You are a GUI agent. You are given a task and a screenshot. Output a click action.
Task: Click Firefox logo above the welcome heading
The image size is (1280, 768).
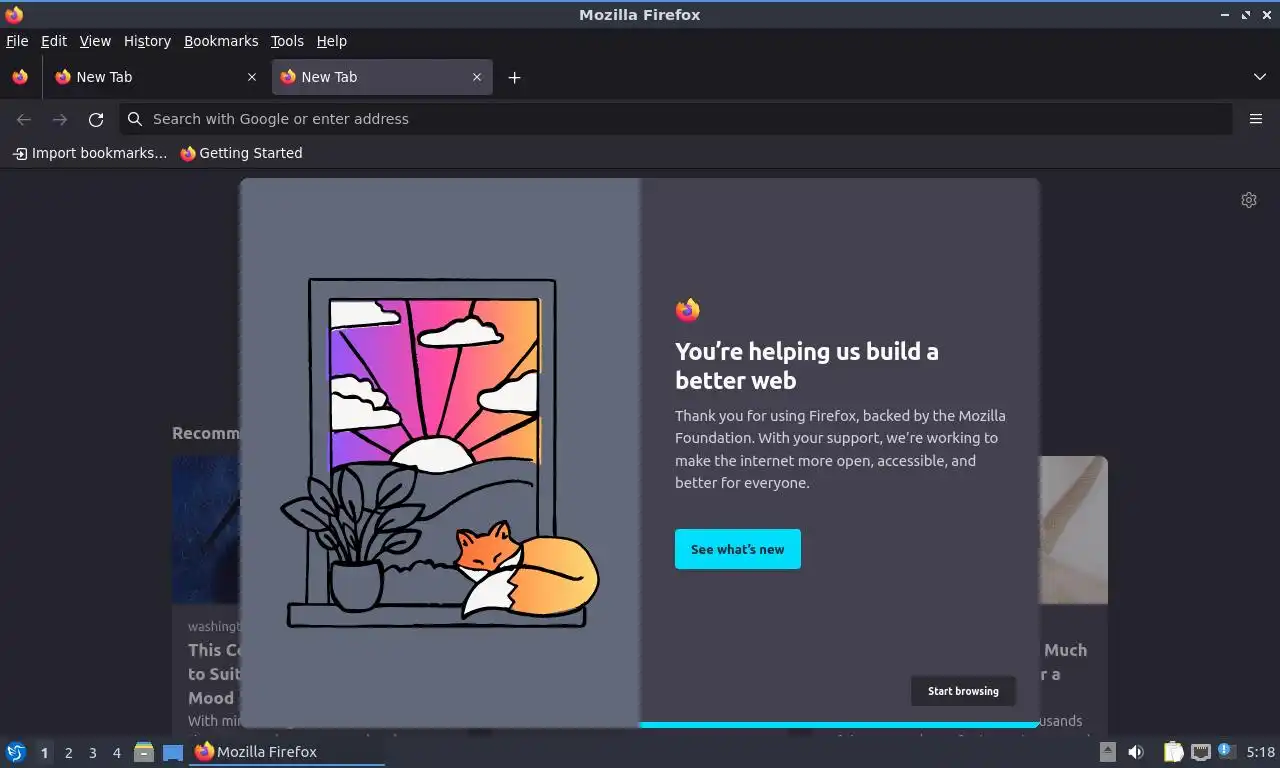point(687,310)
